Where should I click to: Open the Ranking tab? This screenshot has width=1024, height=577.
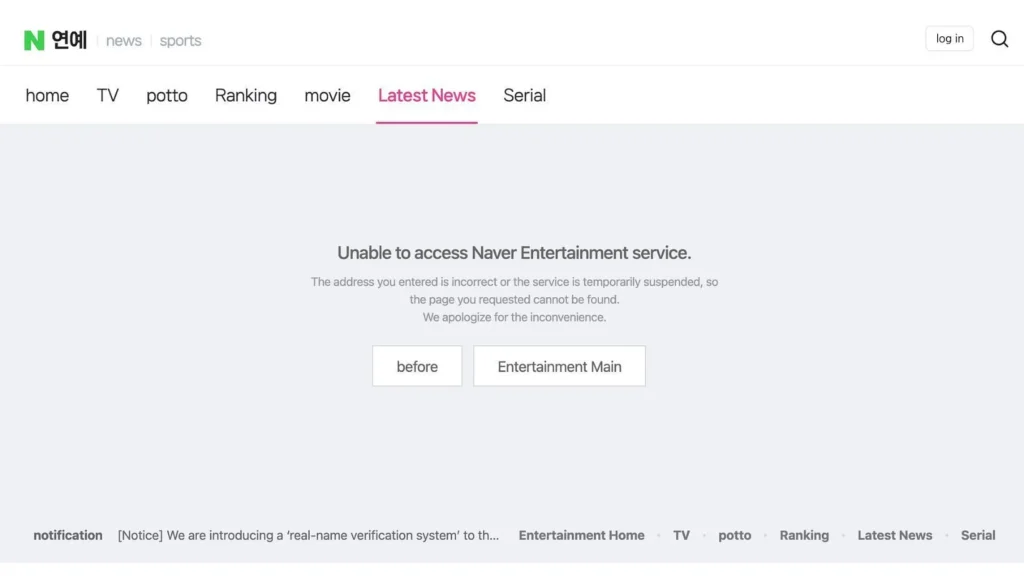tap(246, 95)
